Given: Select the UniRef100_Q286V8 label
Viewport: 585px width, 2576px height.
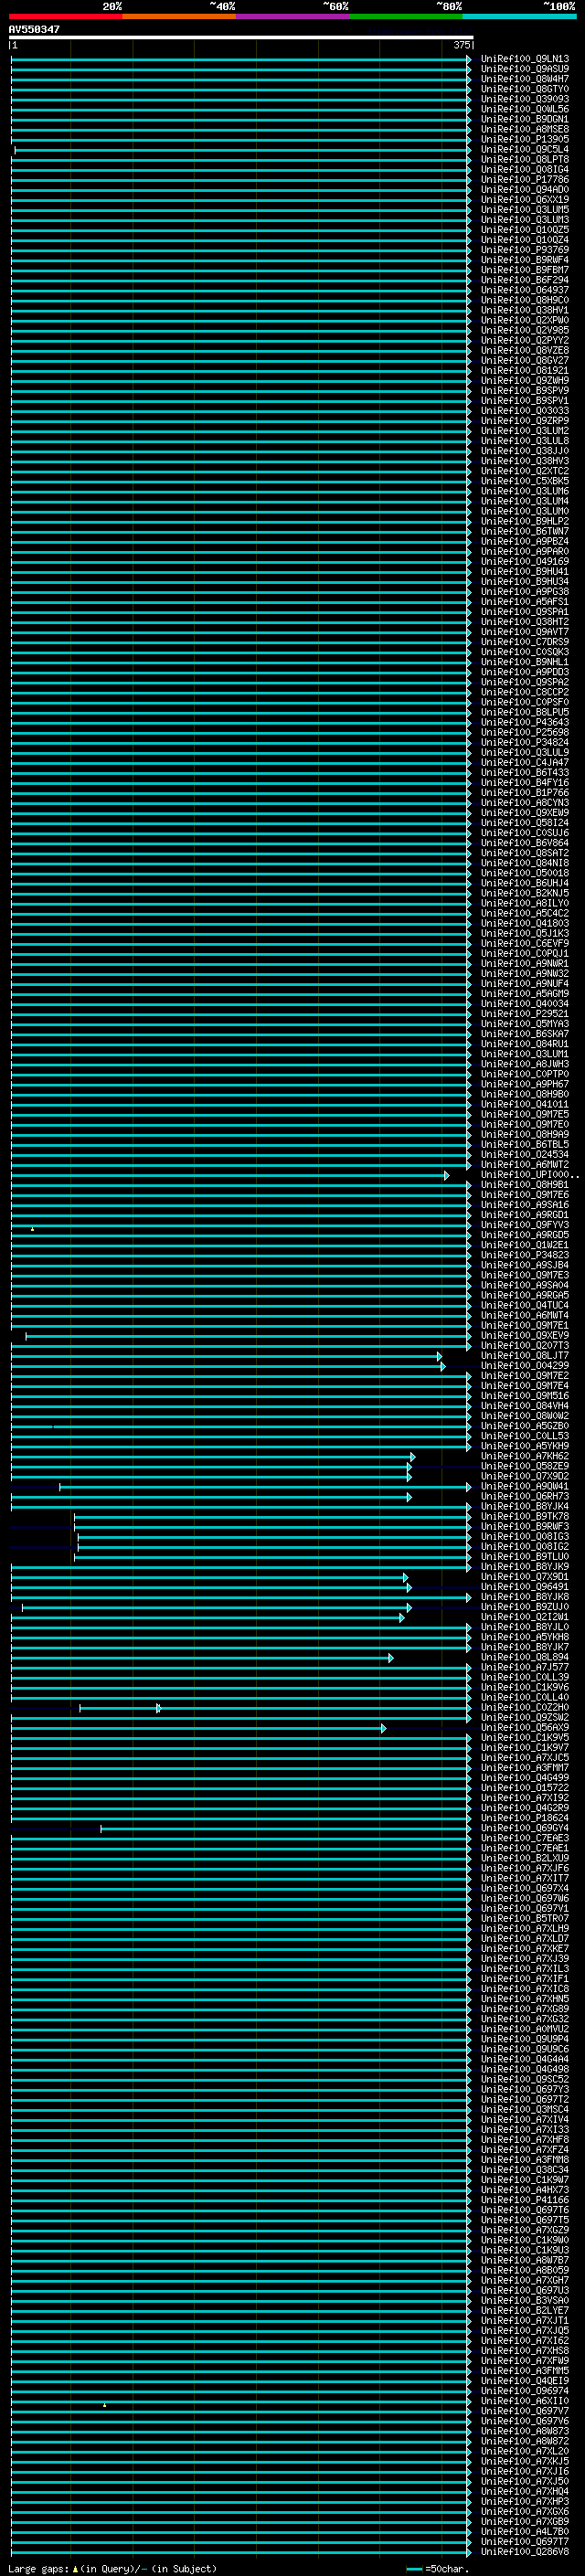Looking at the screenshot, I should [x=524, y=2552].
